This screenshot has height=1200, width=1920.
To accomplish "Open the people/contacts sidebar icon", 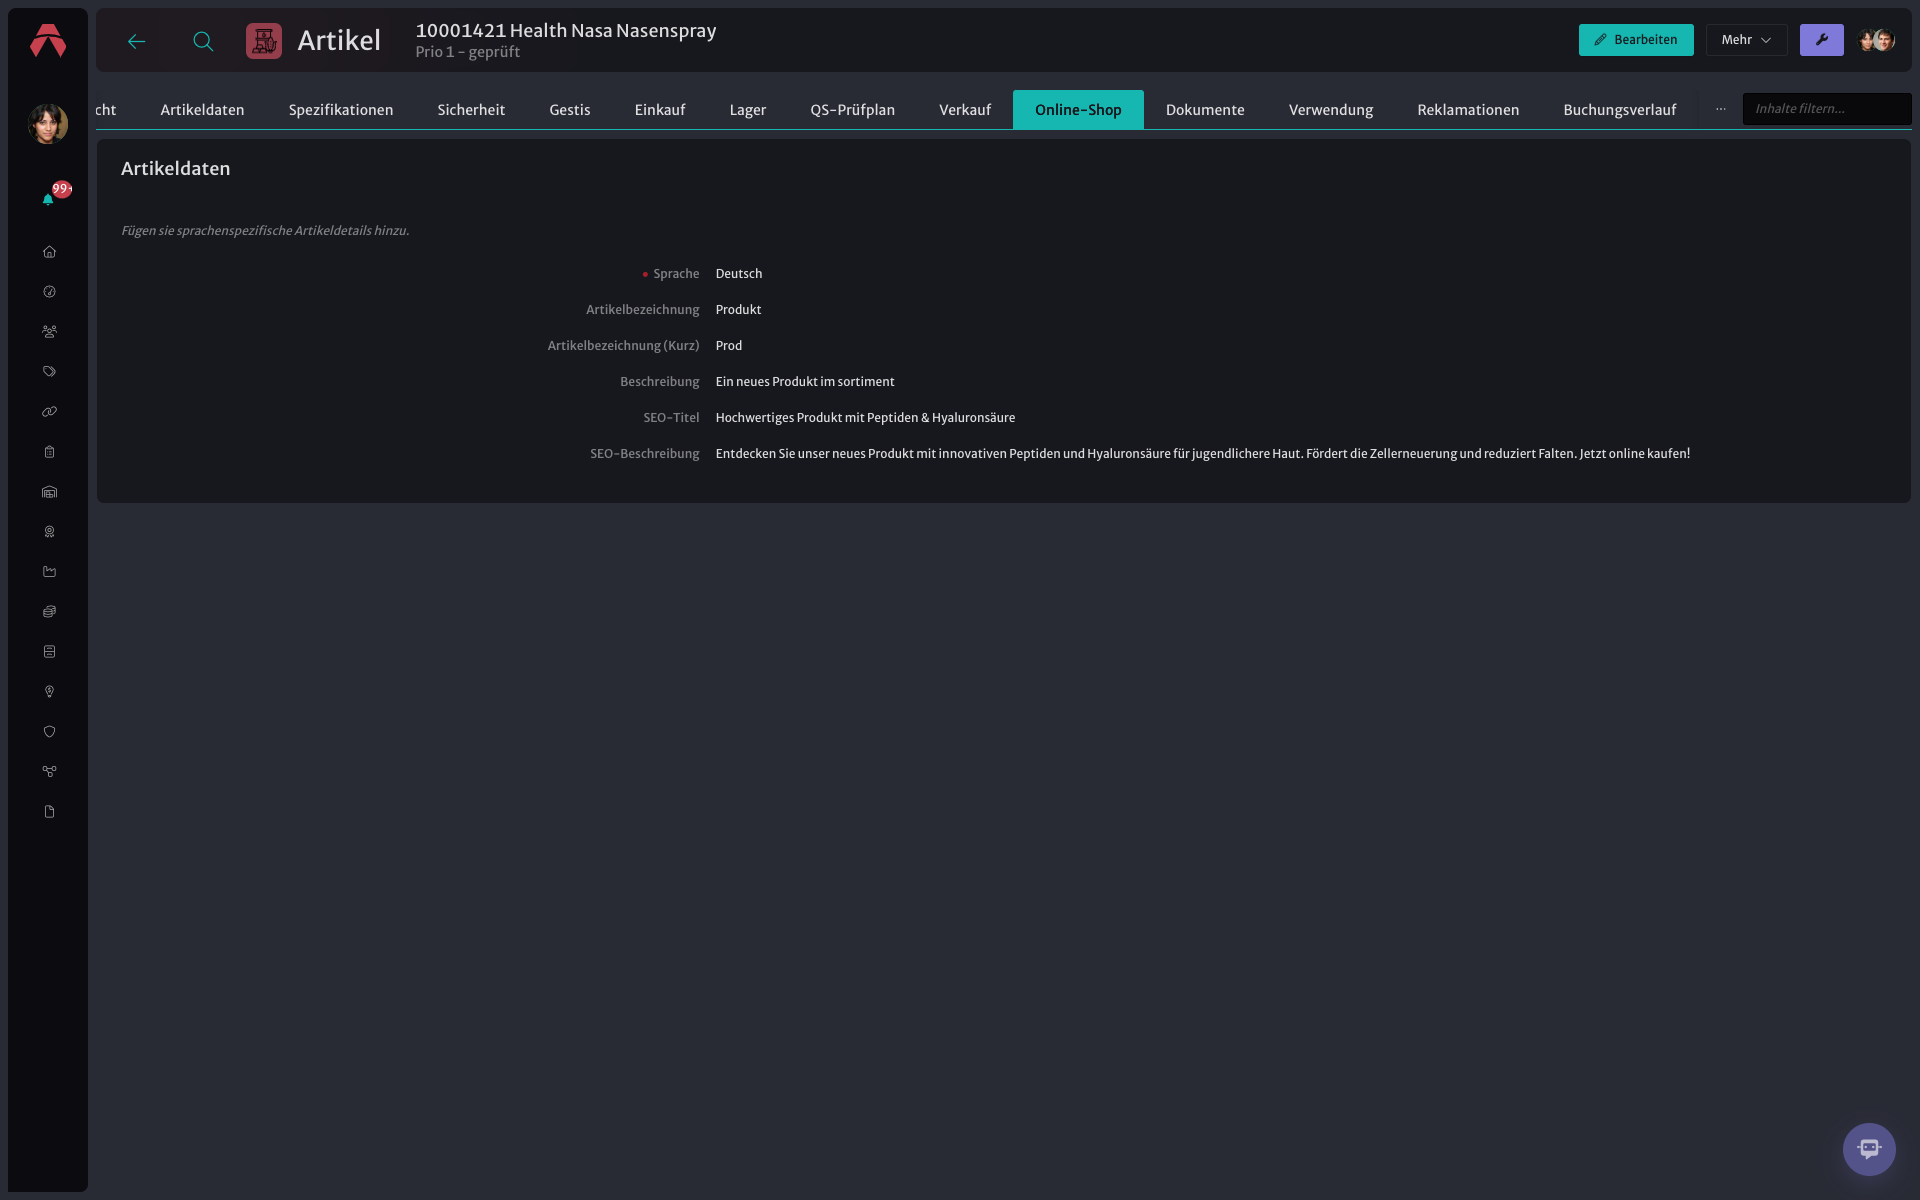I will pos(49,332).
